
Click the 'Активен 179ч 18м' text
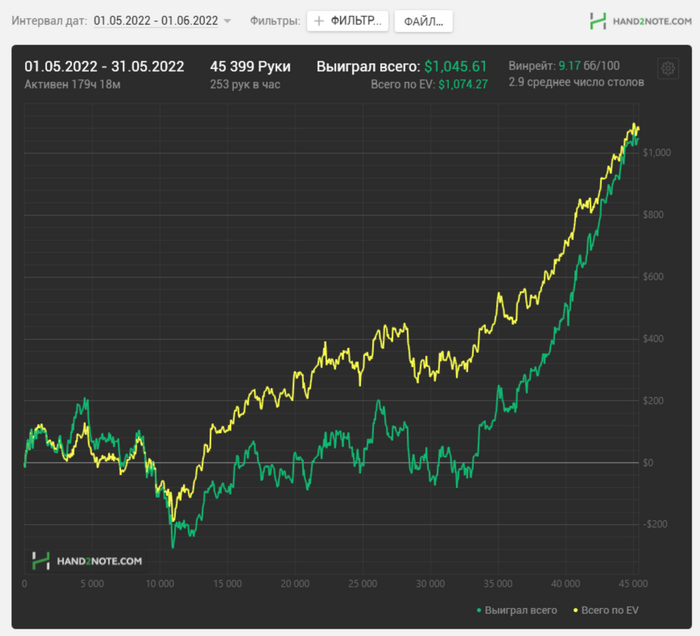[x=72, y=84]
